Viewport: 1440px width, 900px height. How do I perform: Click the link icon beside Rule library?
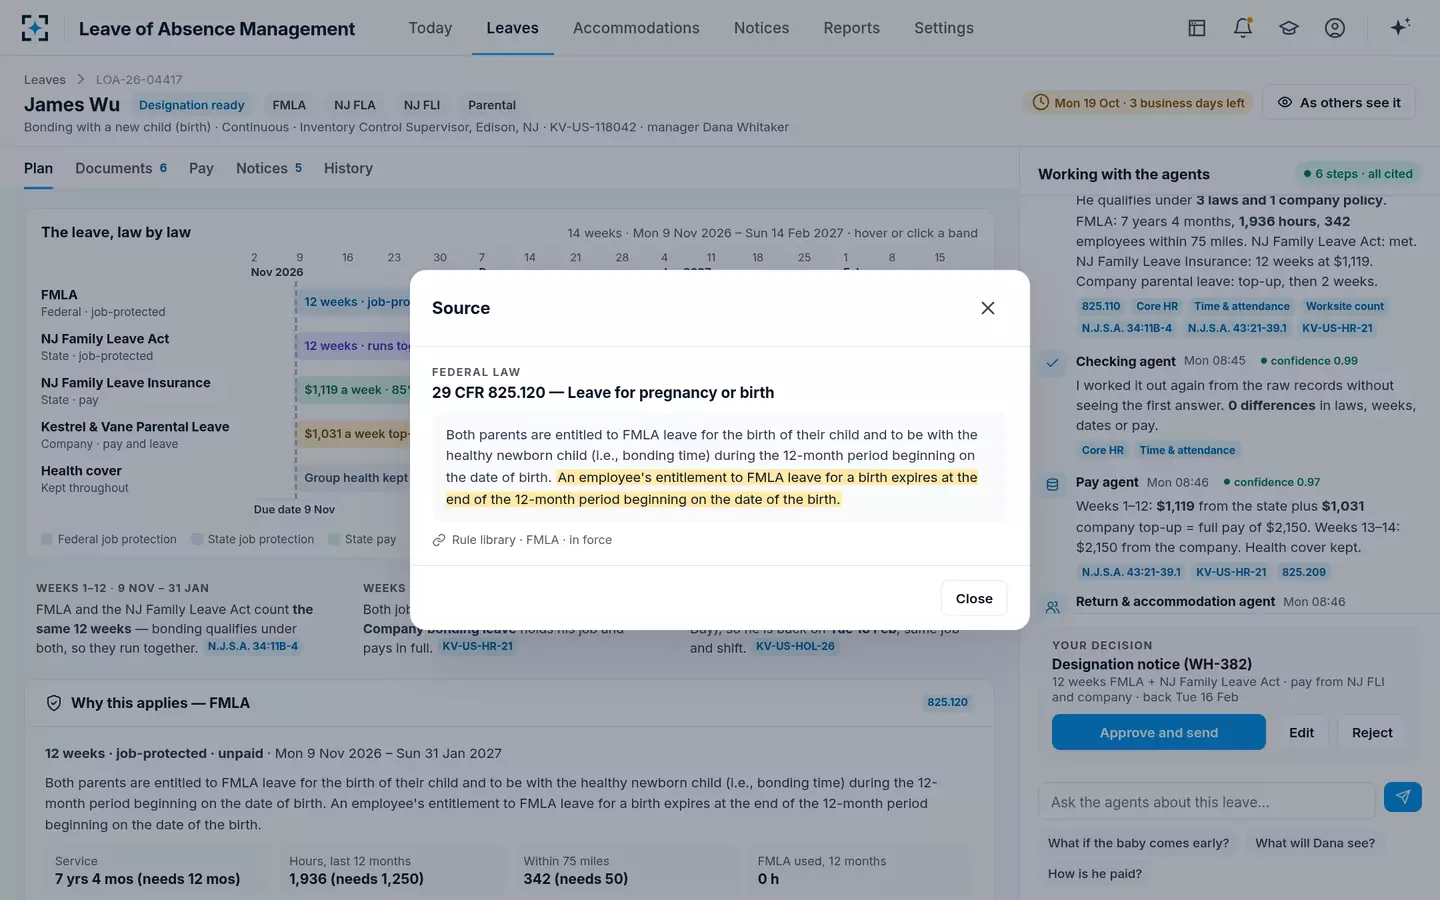click(x=439, y=540)
